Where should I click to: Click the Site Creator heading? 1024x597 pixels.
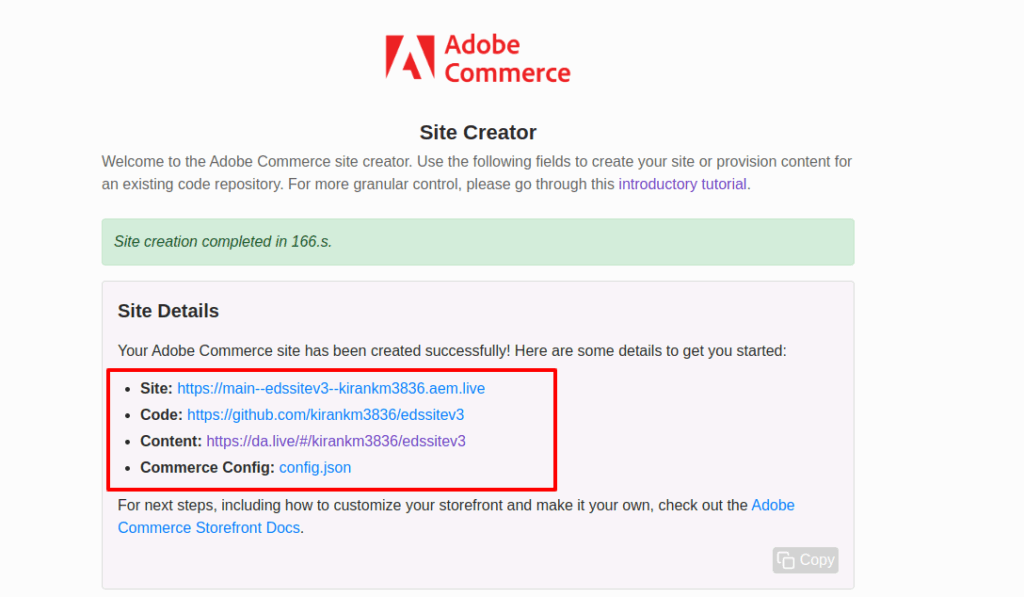pos(478,132)
